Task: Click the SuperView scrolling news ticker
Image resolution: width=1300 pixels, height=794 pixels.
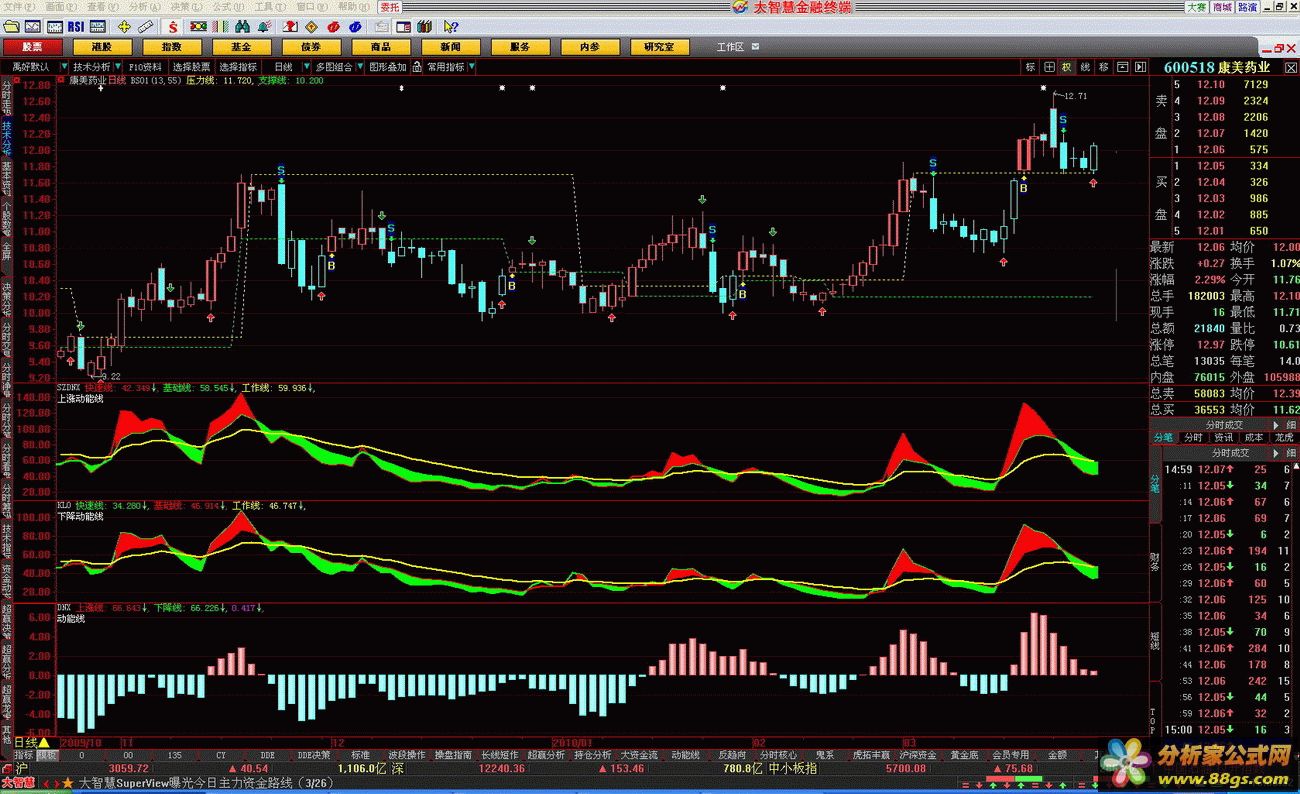Action: (x=205, y=784)
